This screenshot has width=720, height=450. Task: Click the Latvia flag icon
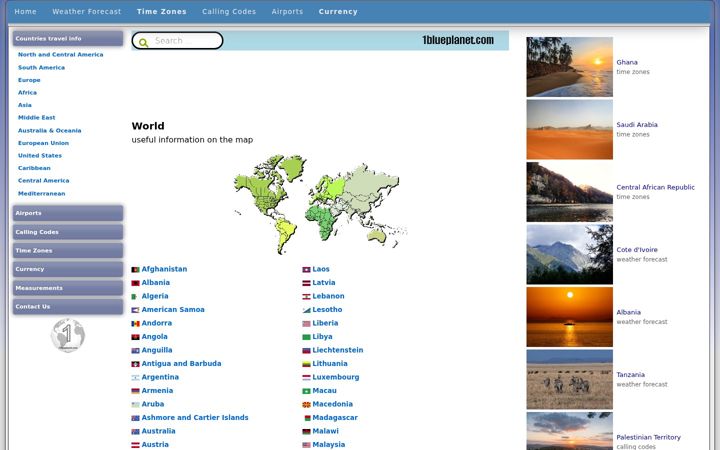pos(306,283)
